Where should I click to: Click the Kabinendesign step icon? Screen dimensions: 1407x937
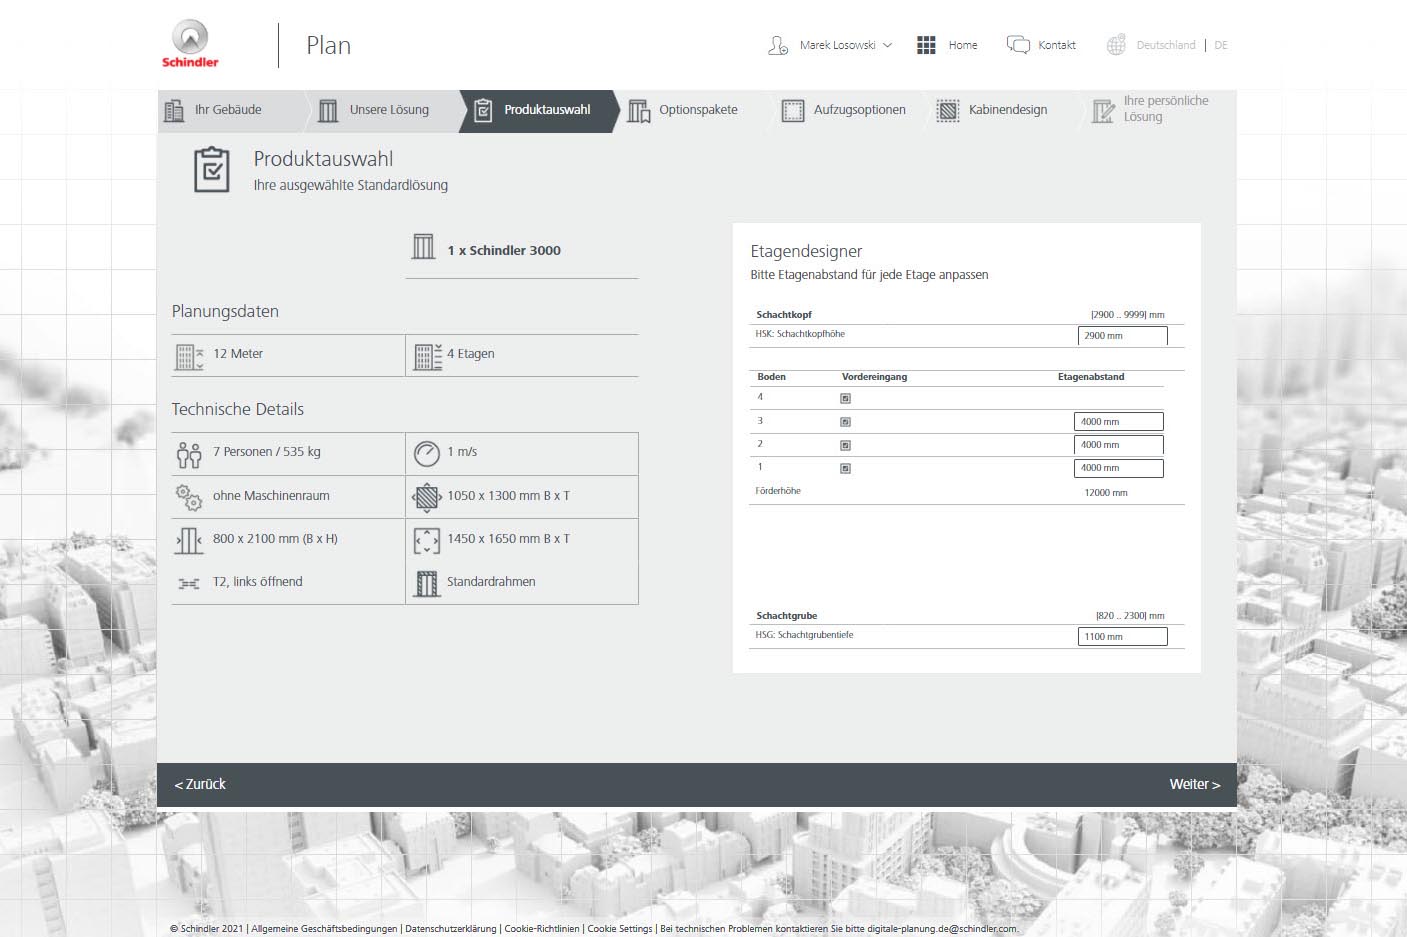coord(947,111)
